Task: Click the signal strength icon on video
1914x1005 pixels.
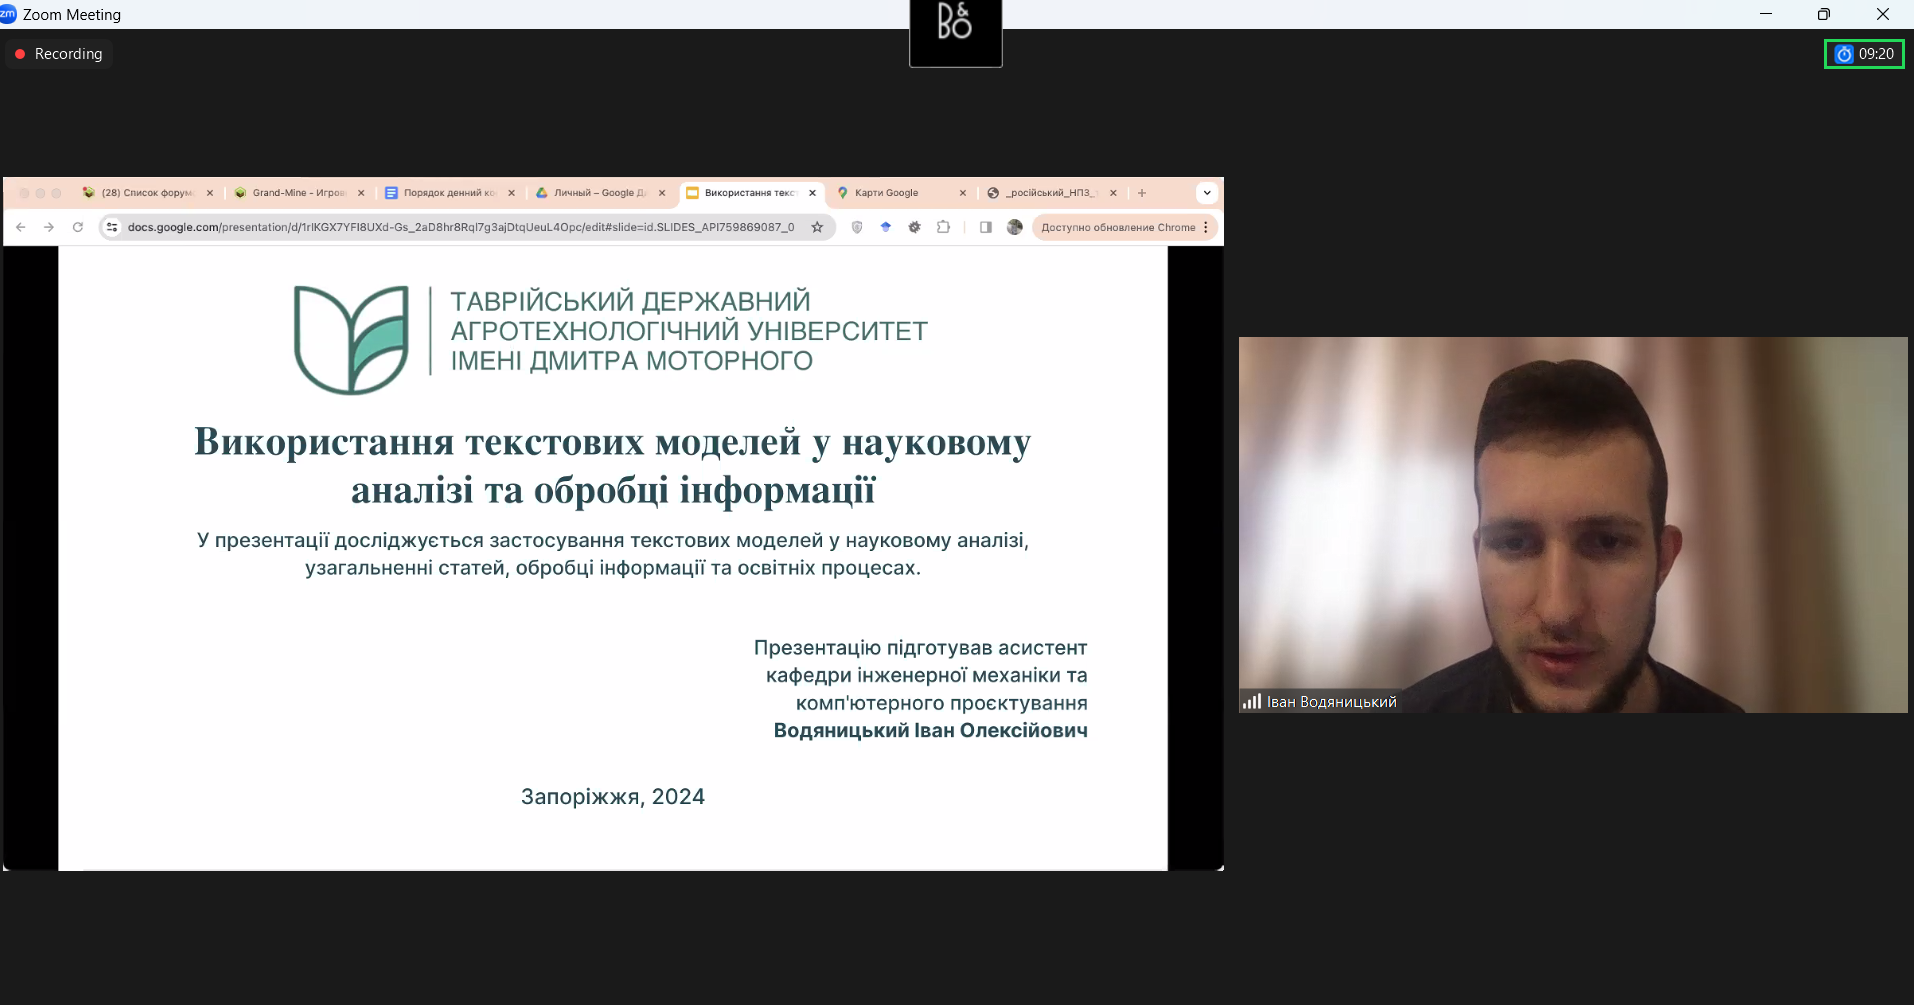Action: click(1251, 702)
